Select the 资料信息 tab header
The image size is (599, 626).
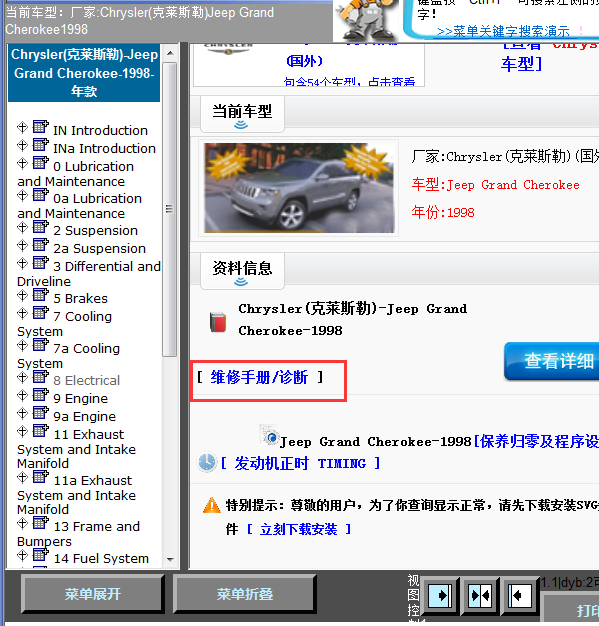click(x=242, y=271)
